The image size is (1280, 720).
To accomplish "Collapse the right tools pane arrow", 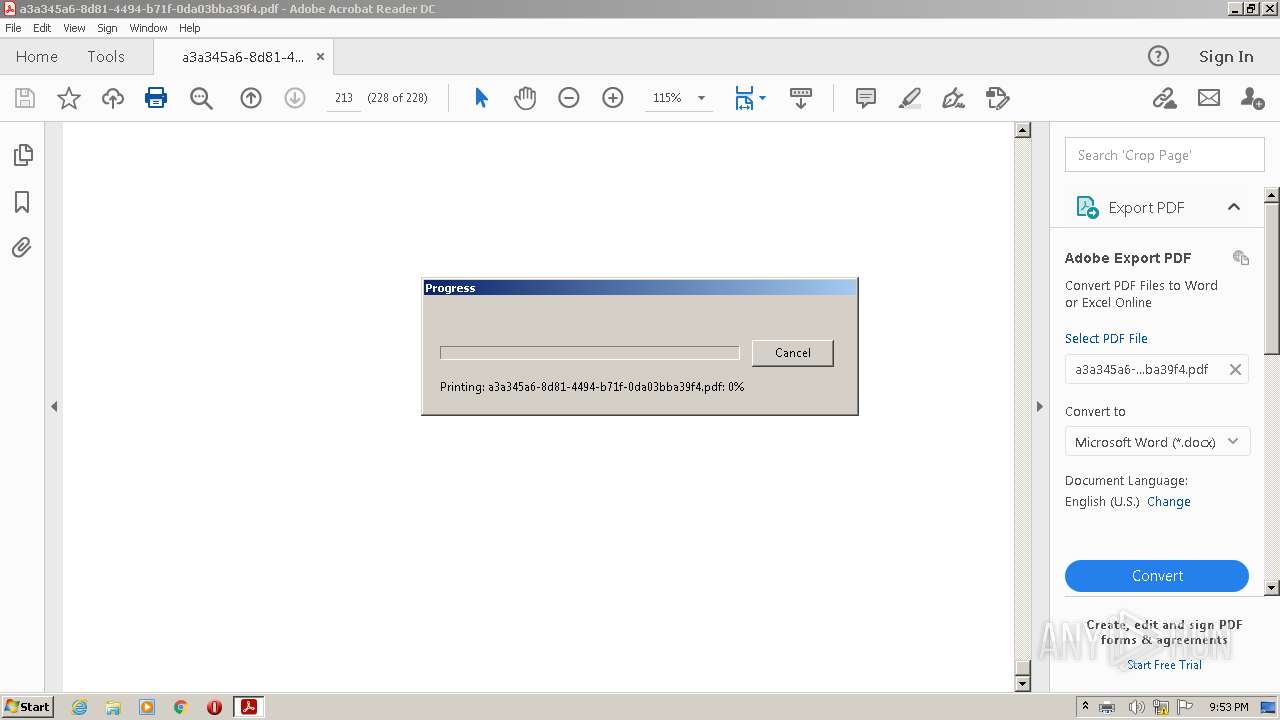I will pyautogui.click(x=1039, y=407).
